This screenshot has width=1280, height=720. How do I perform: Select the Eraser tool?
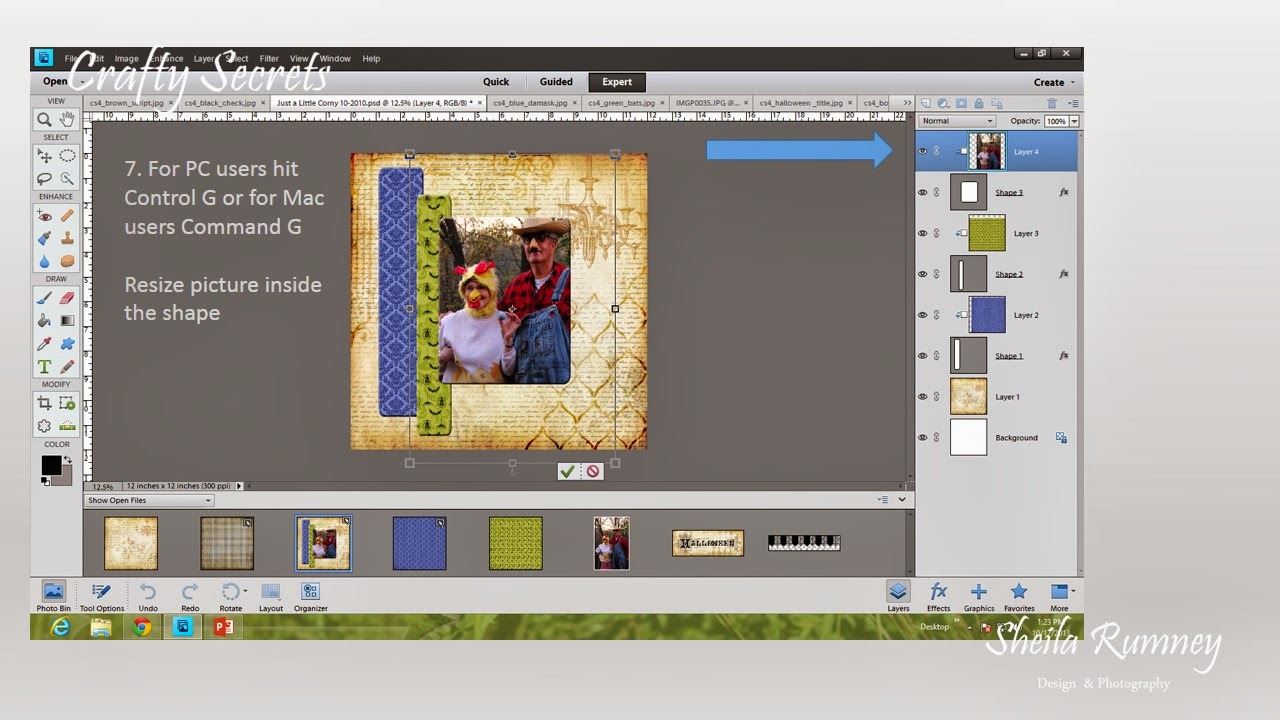click(x=67, y=297)
